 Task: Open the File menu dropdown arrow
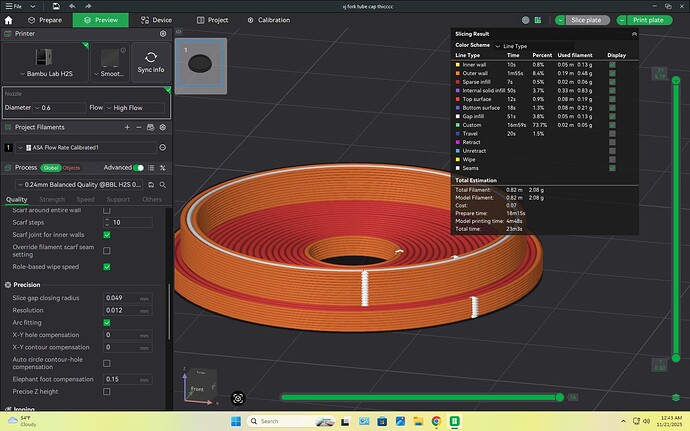click(32, 7)
